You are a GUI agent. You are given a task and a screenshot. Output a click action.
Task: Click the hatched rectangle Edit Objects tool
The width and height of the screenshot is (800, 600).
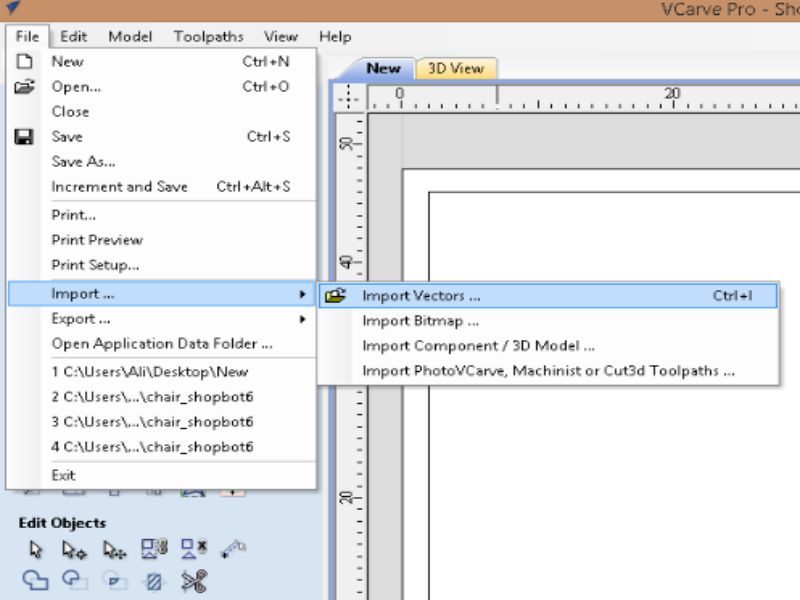(x=154, y=581)
